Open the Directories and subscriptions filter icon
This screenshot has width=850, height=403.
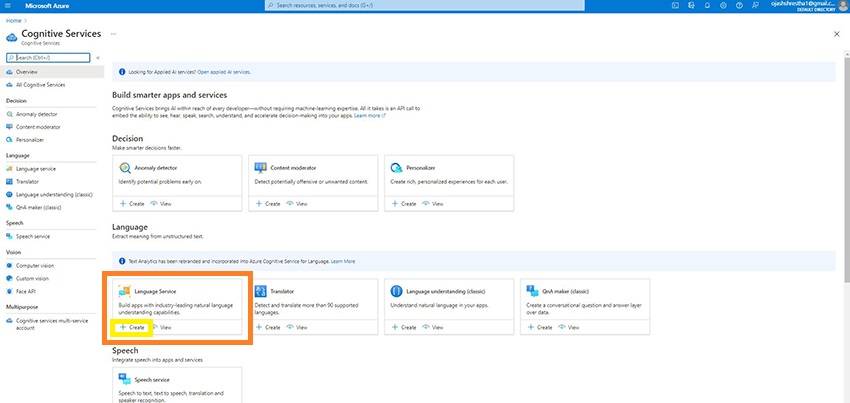[x=691, y=5]
